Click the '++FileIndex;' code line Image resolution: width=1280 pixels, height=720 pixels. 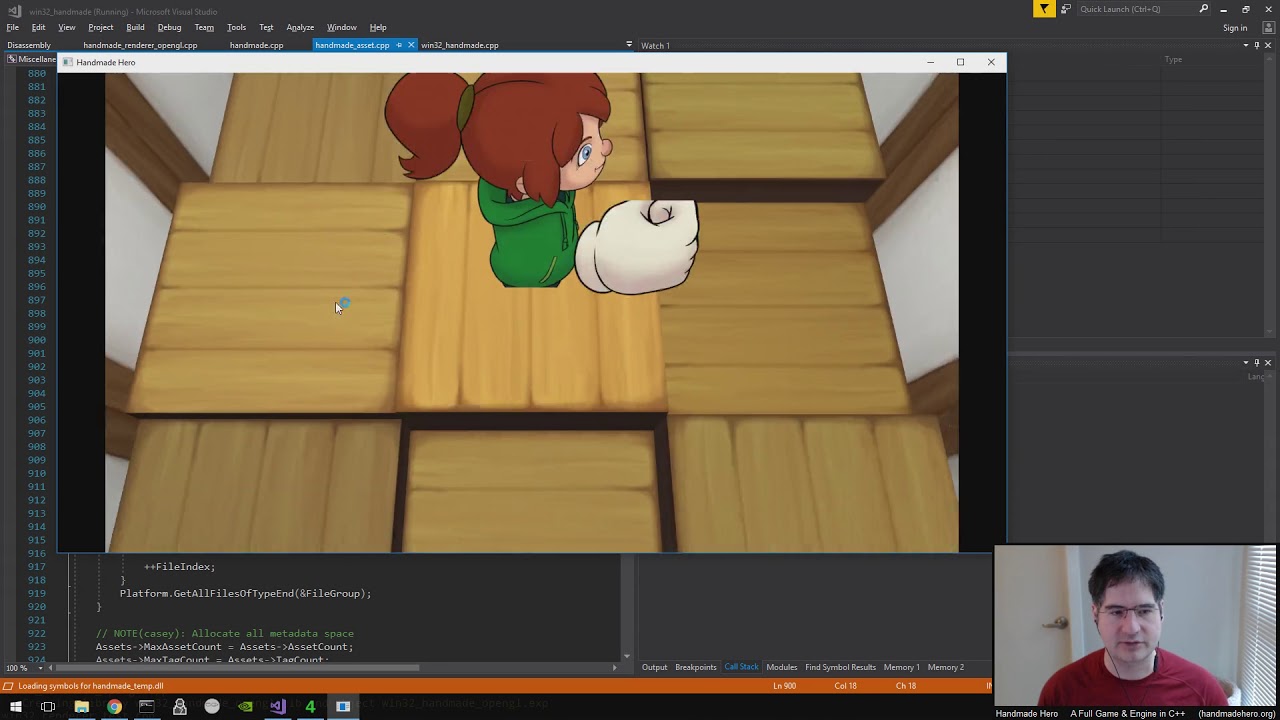pos(180,567)
